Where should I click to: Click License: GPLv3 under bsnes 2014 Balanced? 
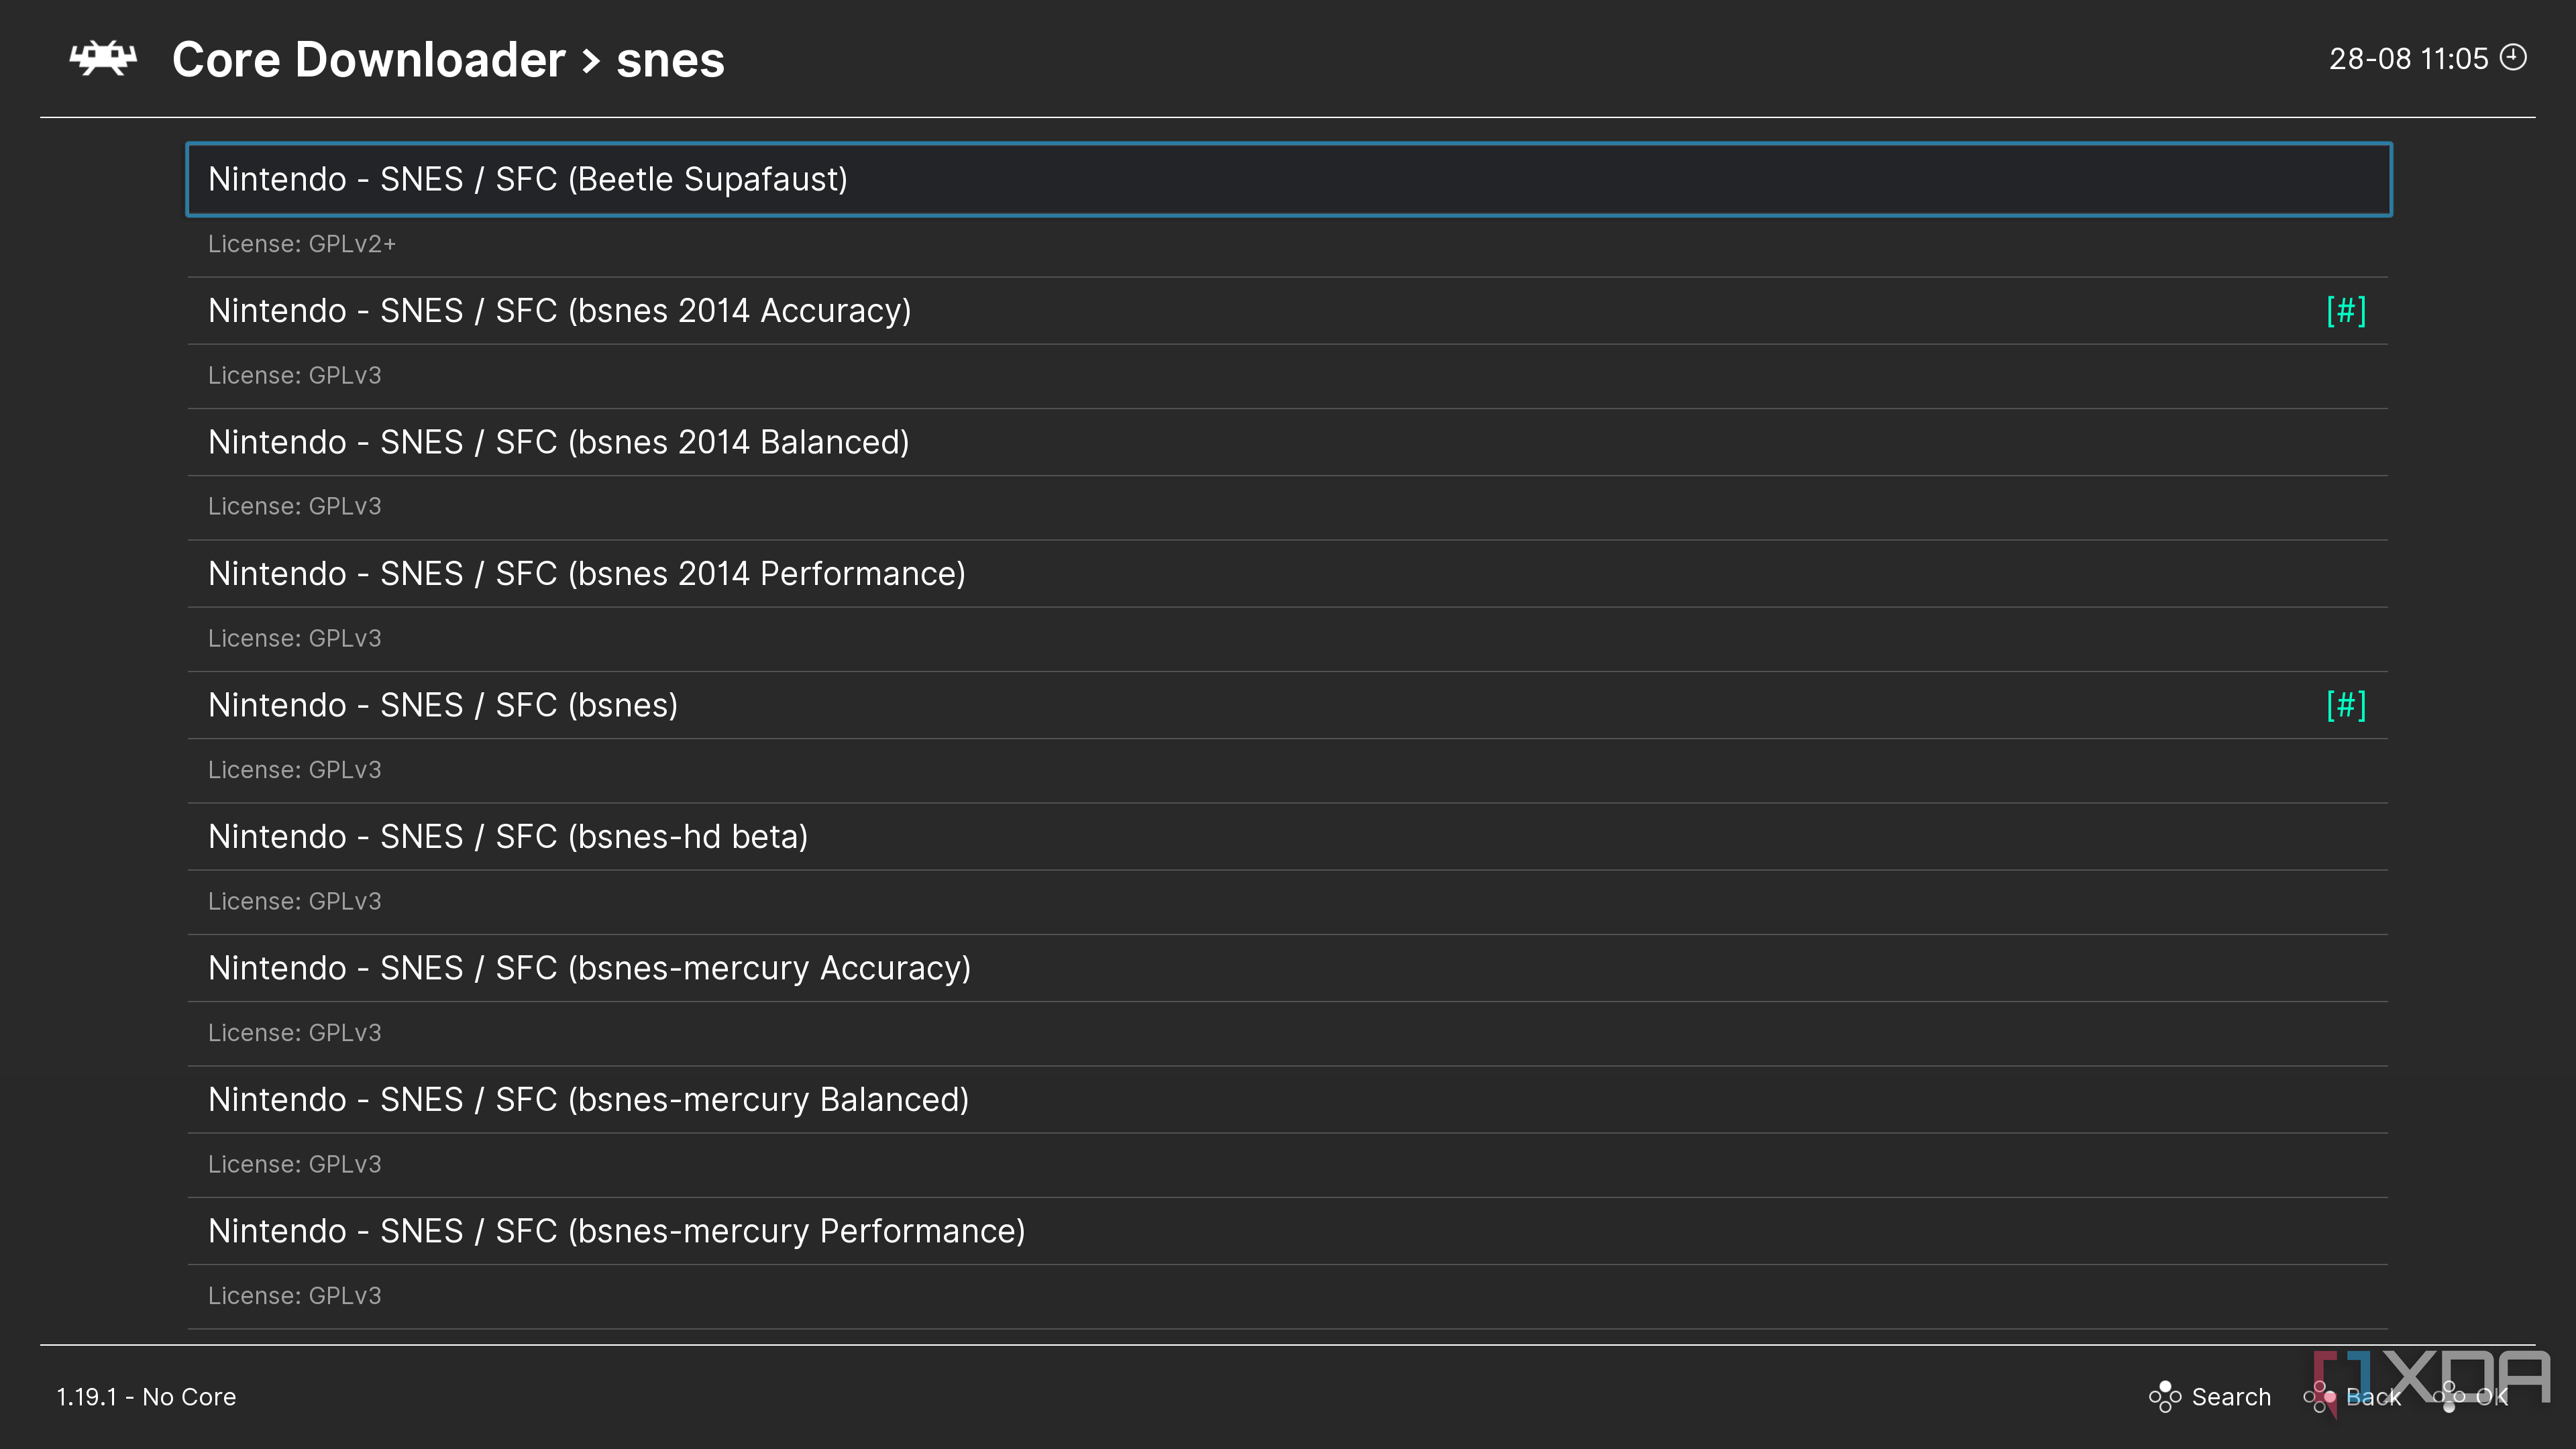pos(295,507)
